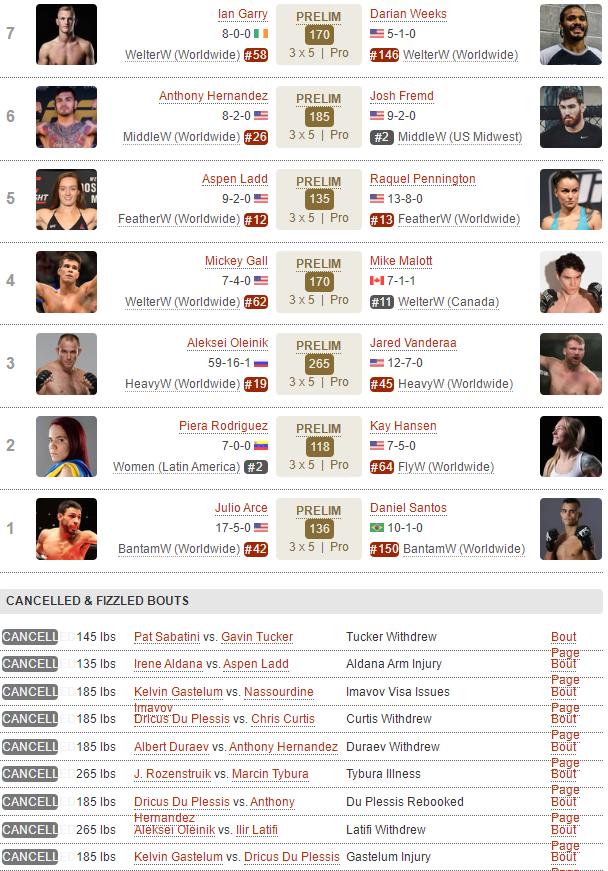608x871 pixels.
Task: Click the Cancelled tag for Rozenstruik vs. Tybura
Action: 29,774
